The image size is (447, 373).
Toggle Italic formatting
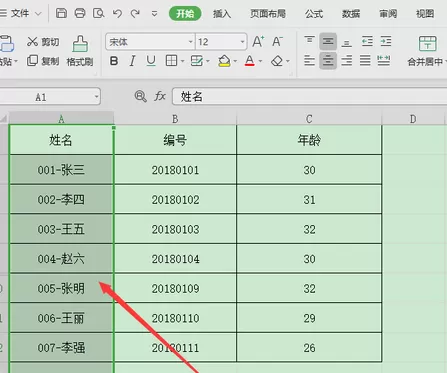(132, 61)
